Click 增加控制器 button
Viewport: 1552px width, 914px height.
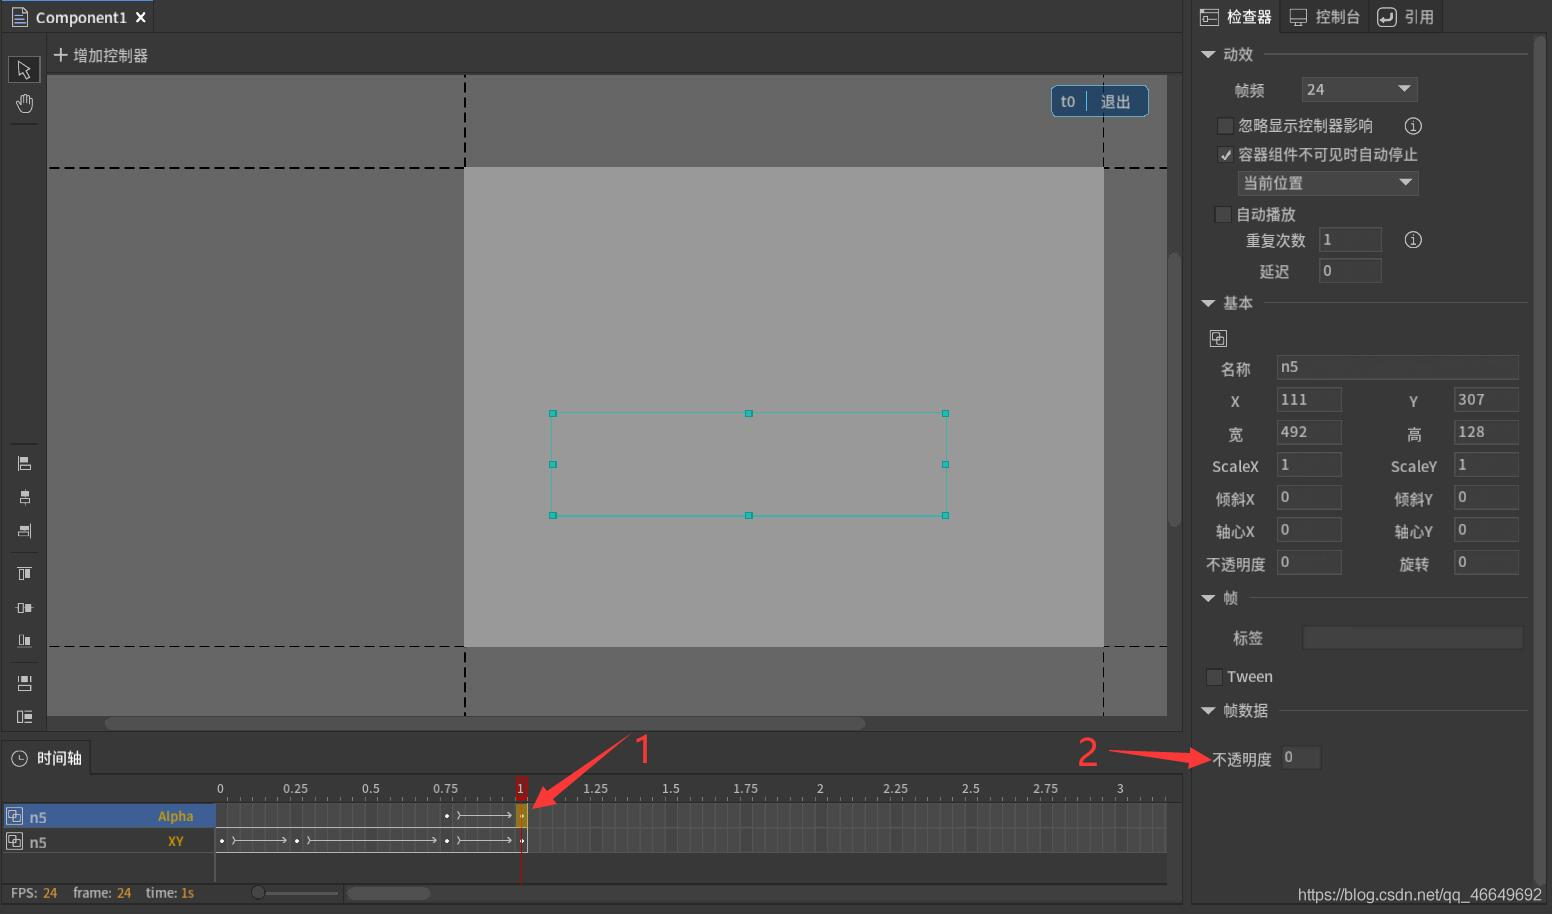(100, 55)
